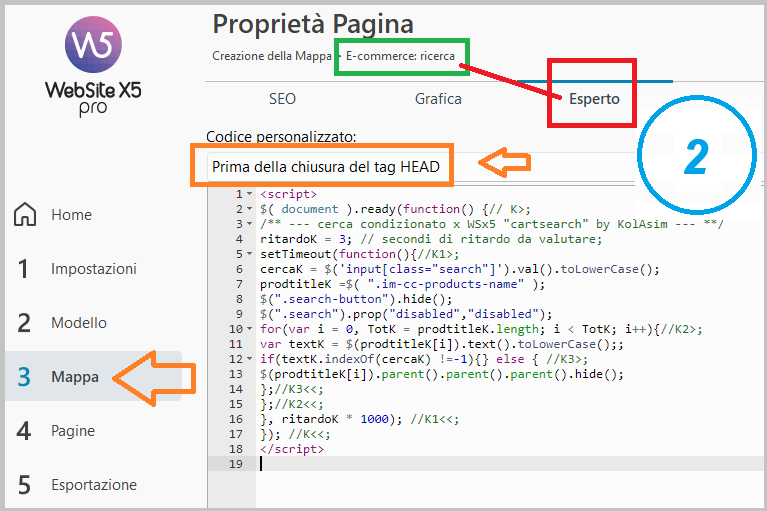Screen dimensions: 767x511
Task: Collapse code fold arrow on line 1
Action: point(249,194)
